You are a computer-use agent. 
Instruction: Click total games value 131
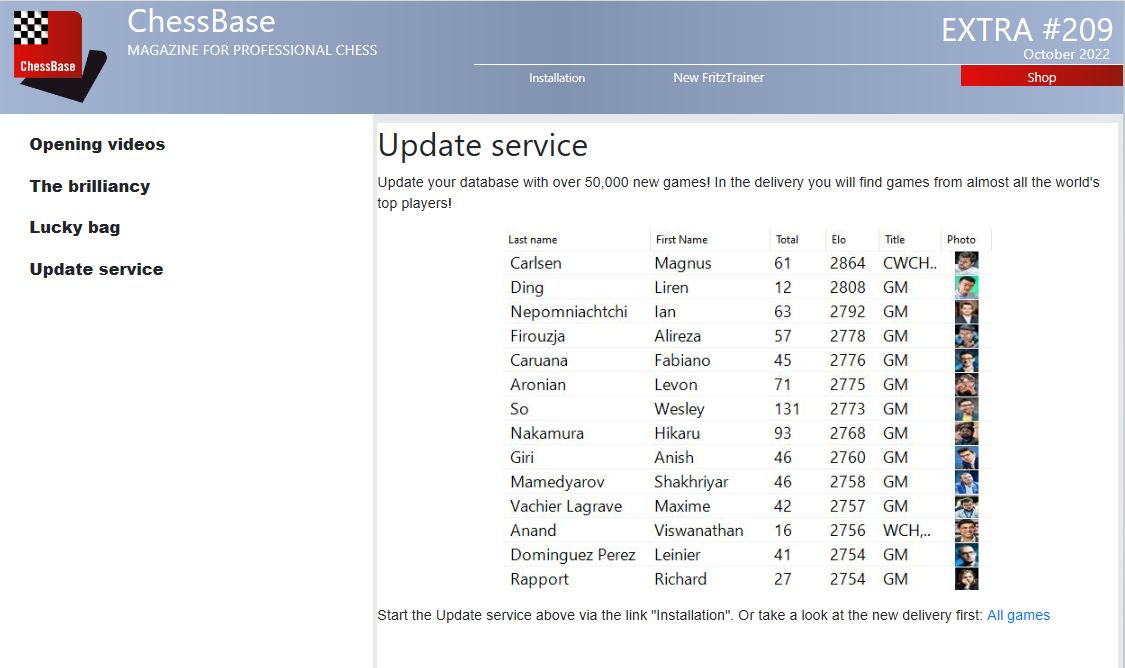[786, 409]
